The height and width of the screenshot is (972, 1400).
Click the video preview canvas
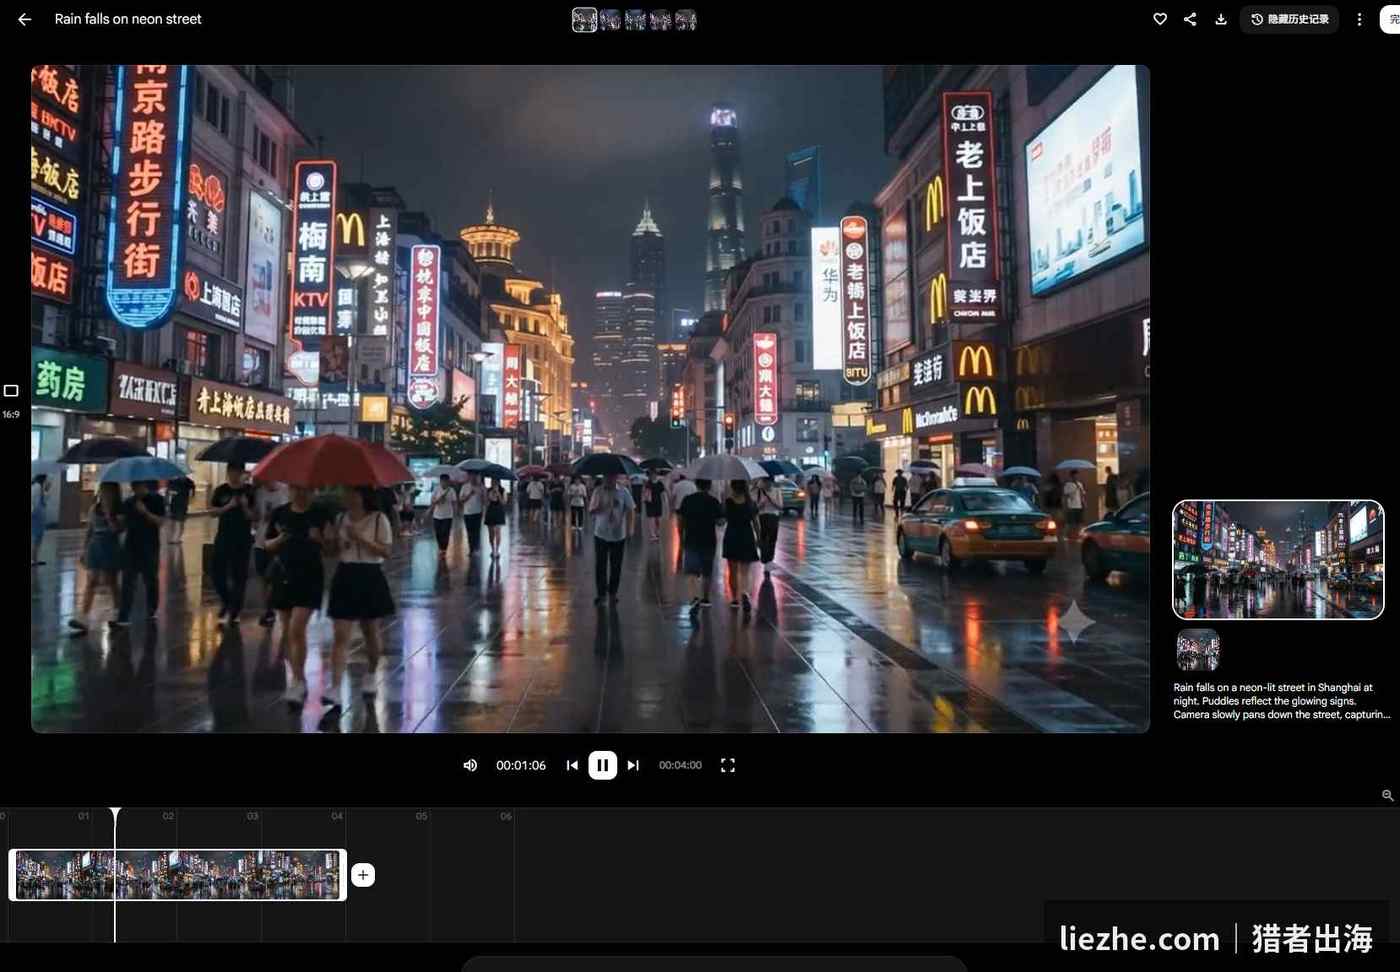click(x=590, y=399)
